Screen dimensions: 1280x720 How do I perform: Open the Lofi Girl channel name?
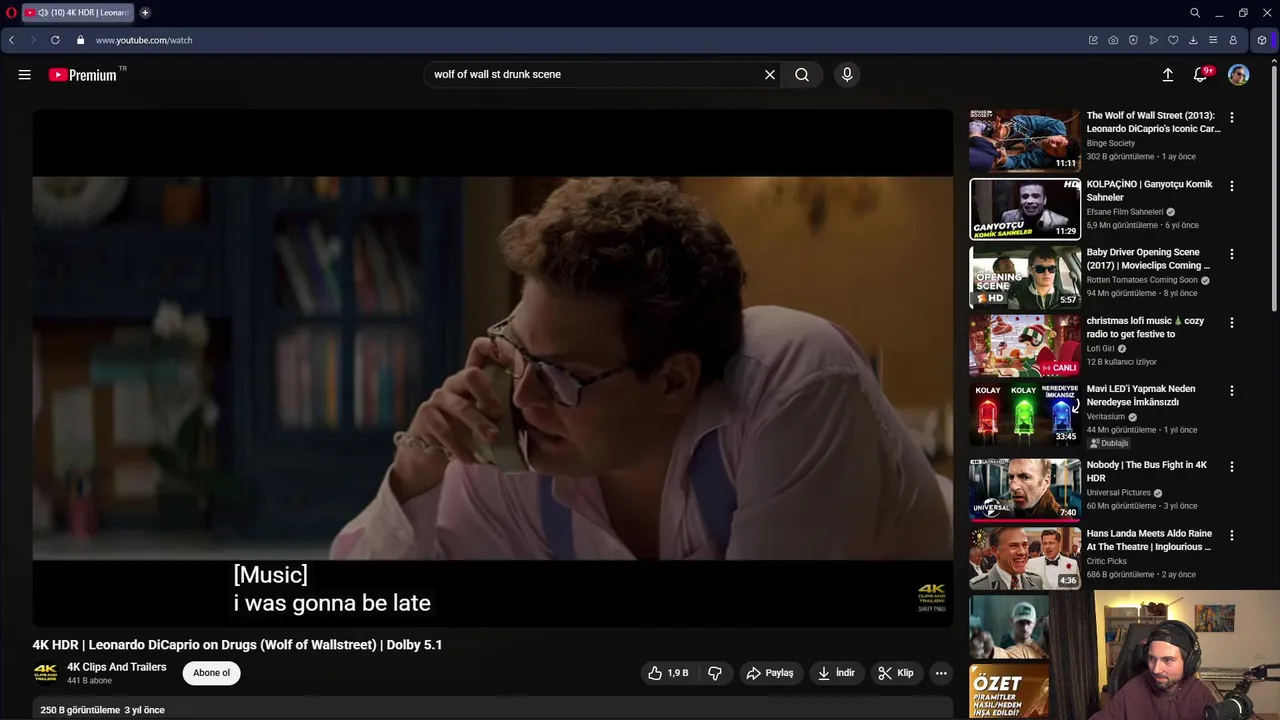click(x=1100, y=349)
